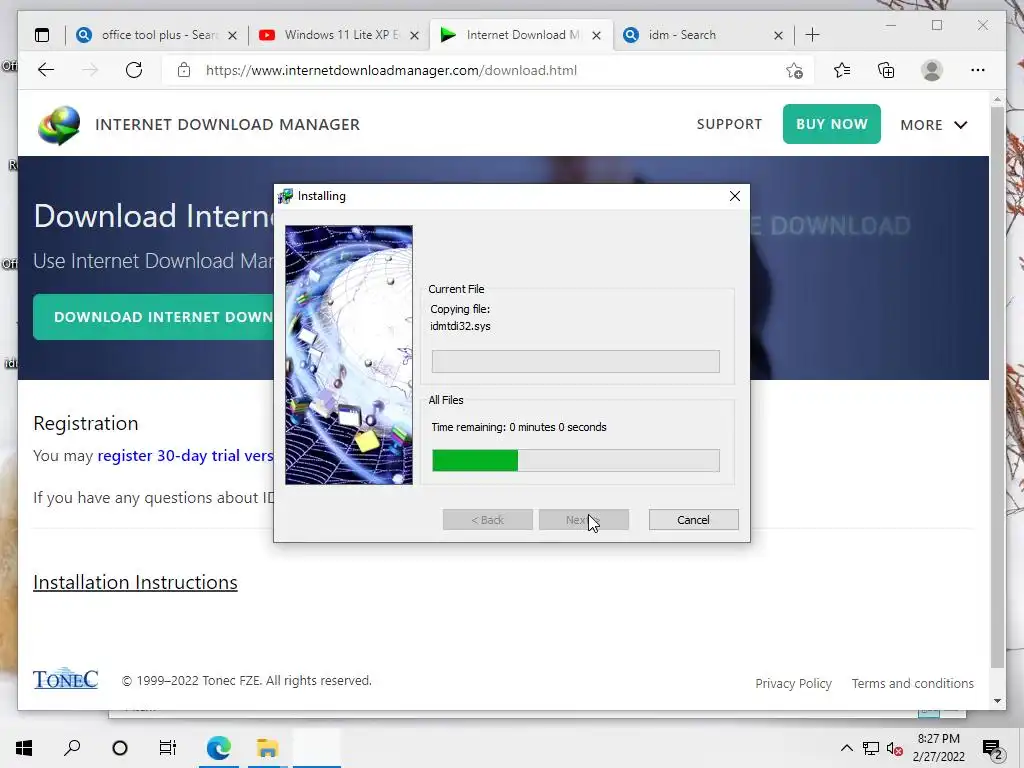Click the Tonec logo in footer
The width and height of the screenshot is (1024, 768).
point(65,679)
